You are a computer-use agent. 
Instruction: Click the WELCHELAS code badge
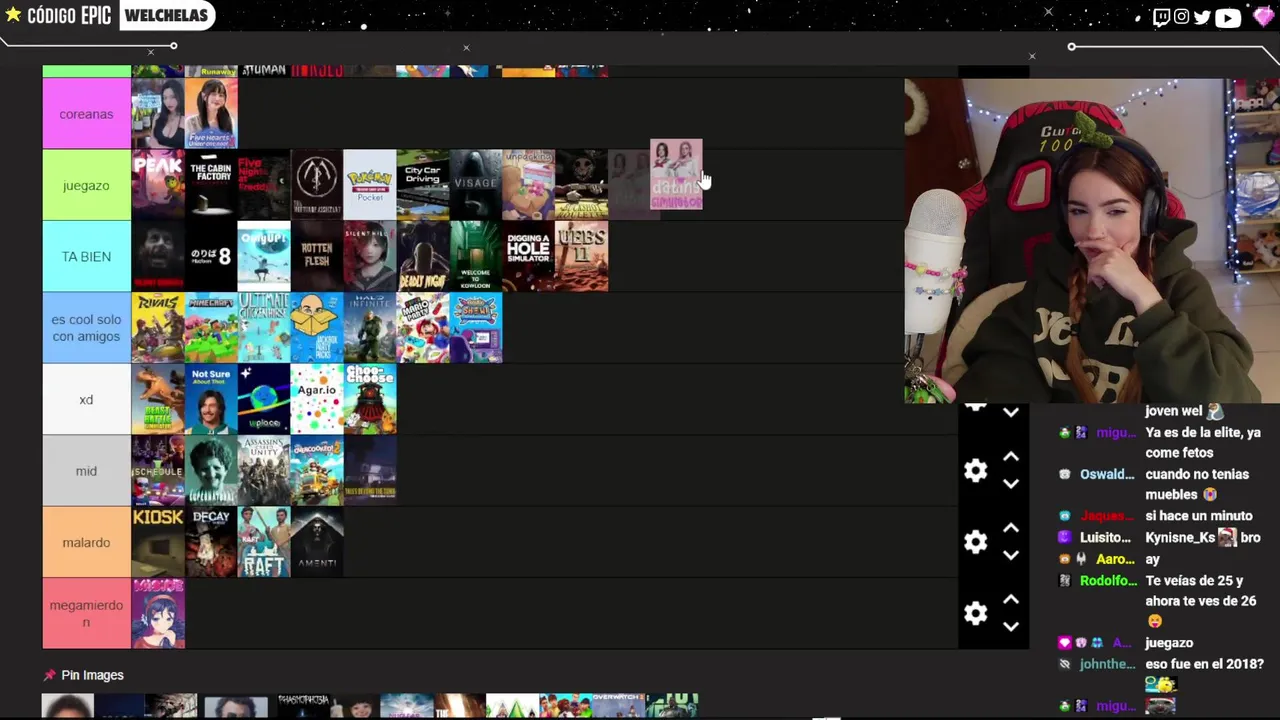tap(167, 15)
